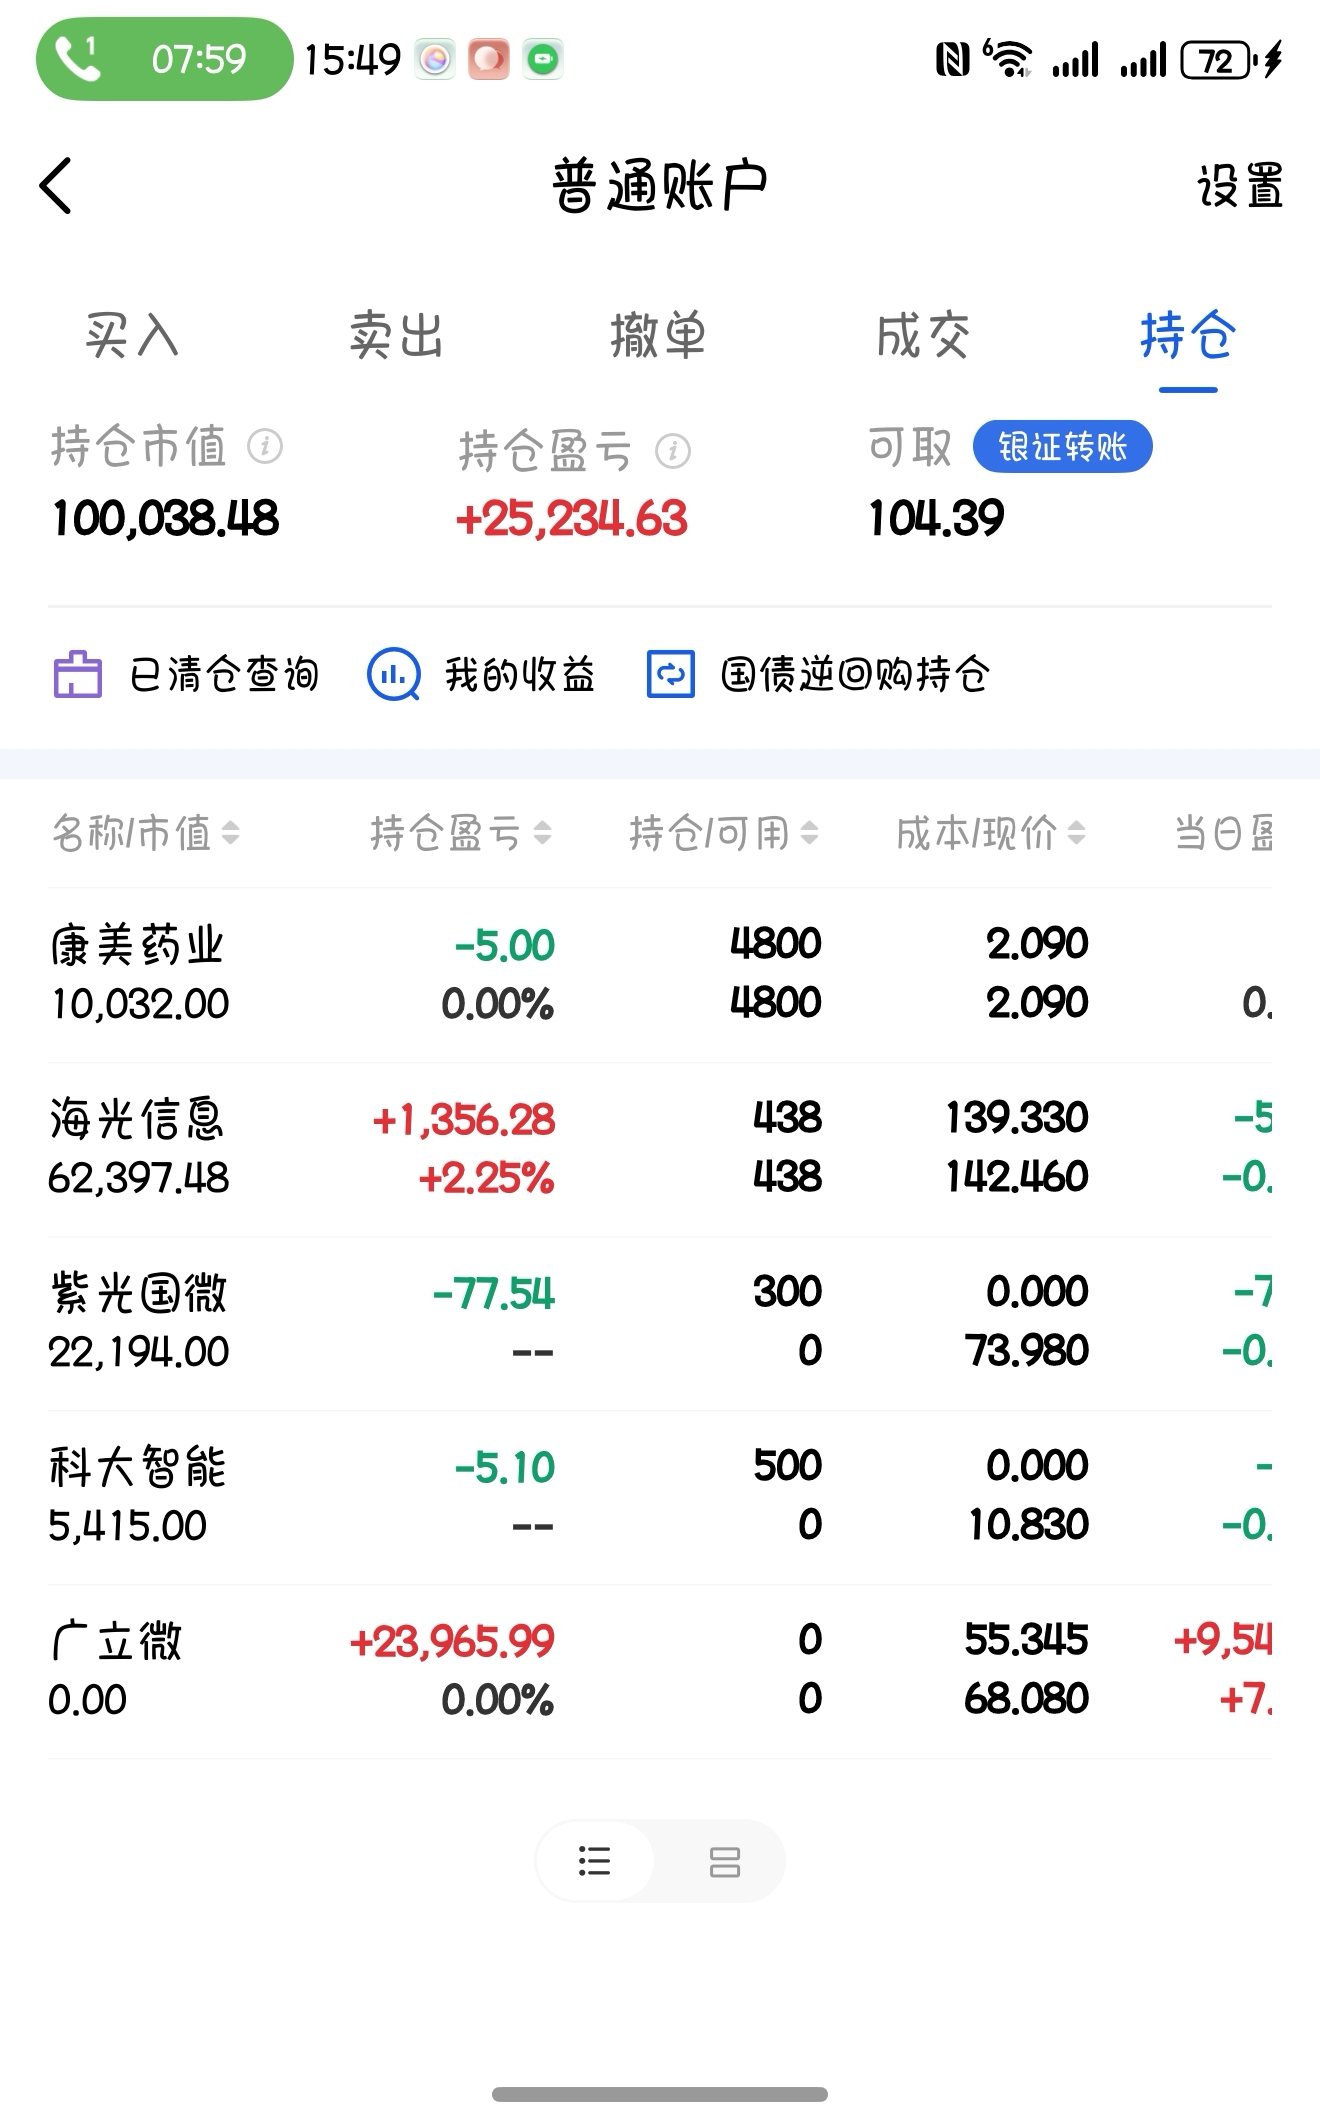Tap 康美药业 loss -5.00
This screenshot has height=2120, width=1320.
pos(505,946)
